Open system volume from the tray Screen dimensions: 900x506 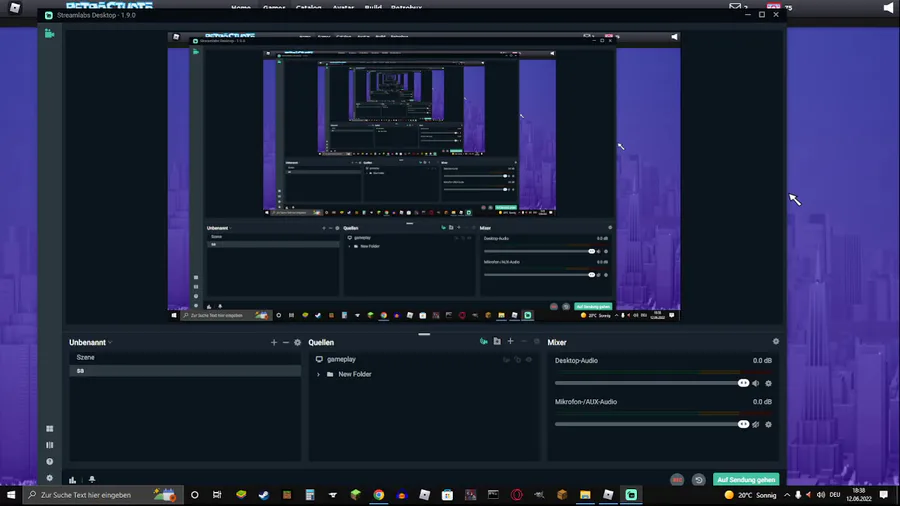pos(821,495)
